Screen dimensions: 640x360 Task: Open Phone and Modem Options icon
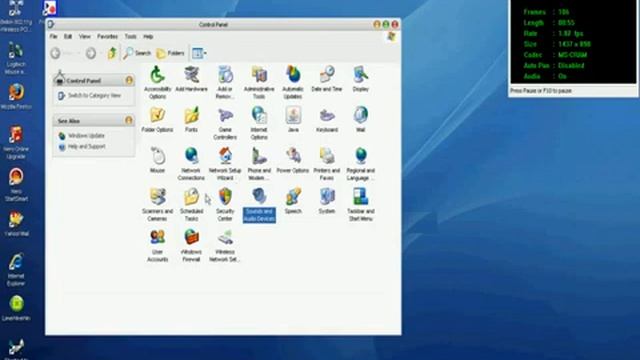pyautogui.click(x=259, y=164)
